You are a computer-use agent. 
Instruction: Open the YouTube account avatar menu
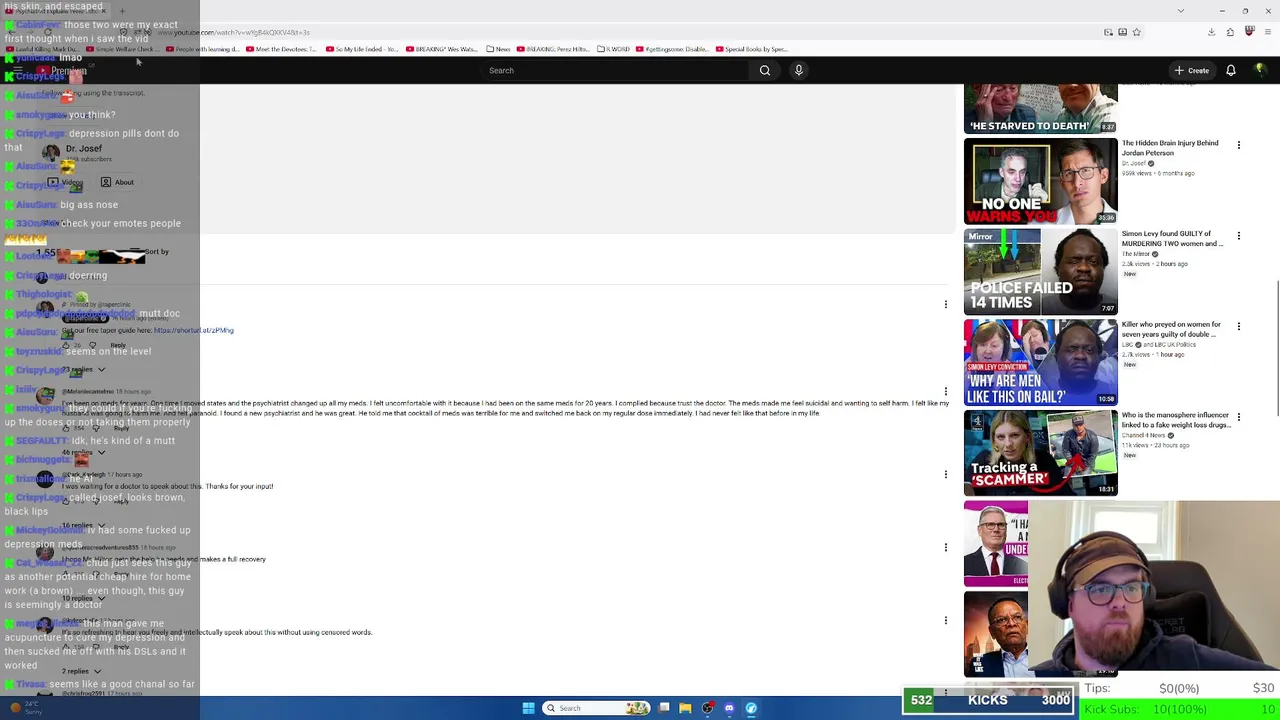pos(1260,70)
